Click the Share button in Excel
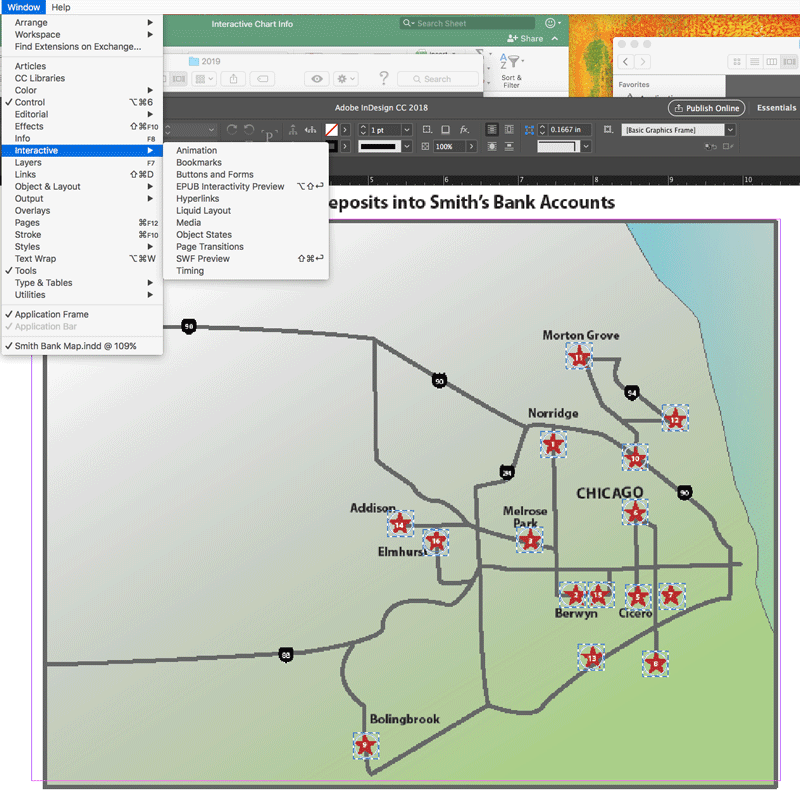The width and height of the screenshot is (800, 806). (x=525, y=38)
